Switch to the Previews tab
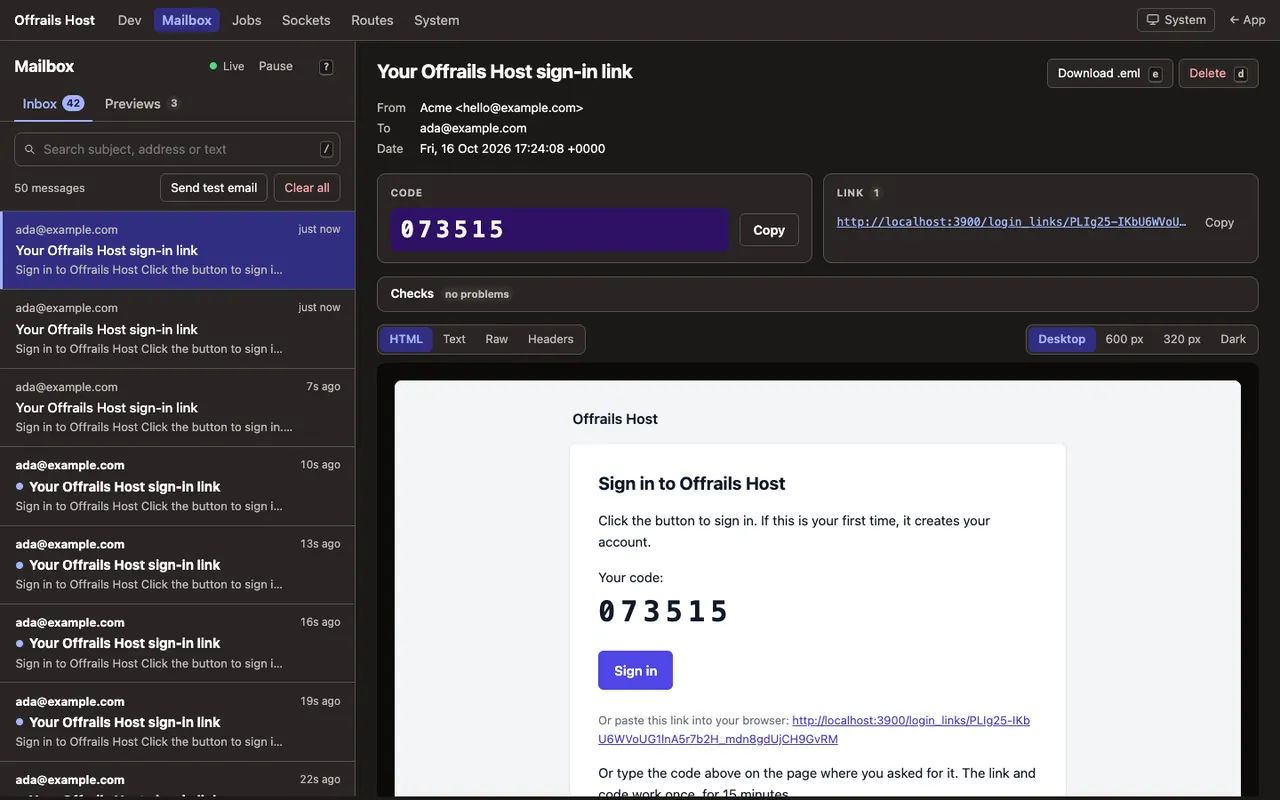This screenshot has height=800, width=1280. pyautogui.click(x=141, y=103)
